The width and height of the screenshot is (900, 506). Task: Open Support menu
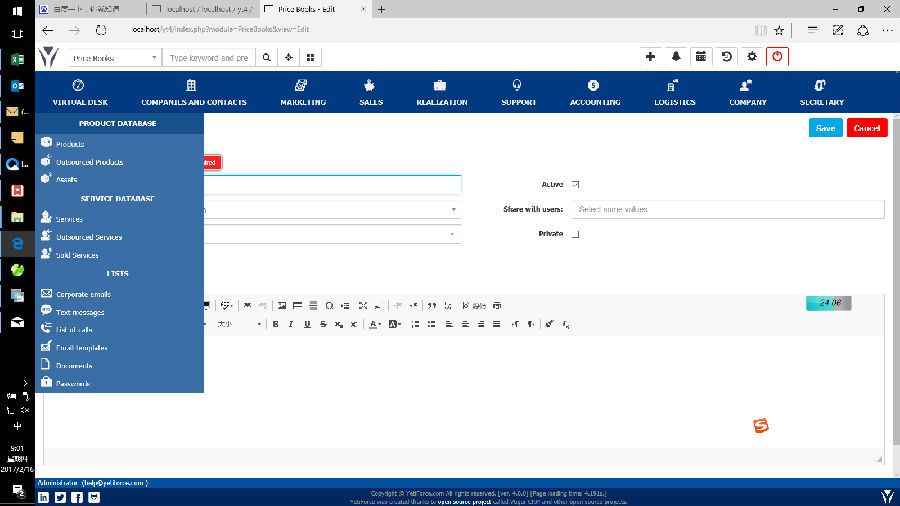[518, 92]
